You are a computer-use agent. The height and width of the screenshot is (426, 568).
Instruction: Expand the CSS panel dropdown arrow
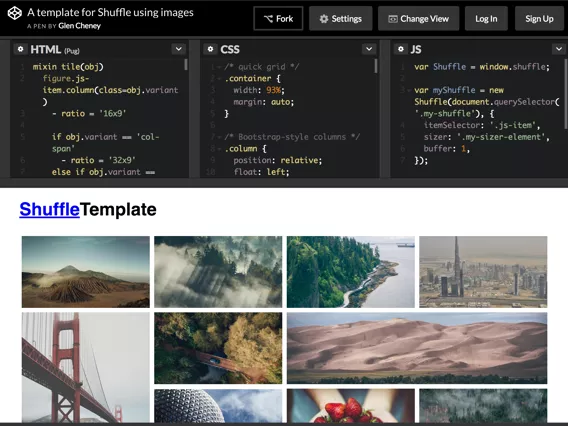tap(369, 49)
